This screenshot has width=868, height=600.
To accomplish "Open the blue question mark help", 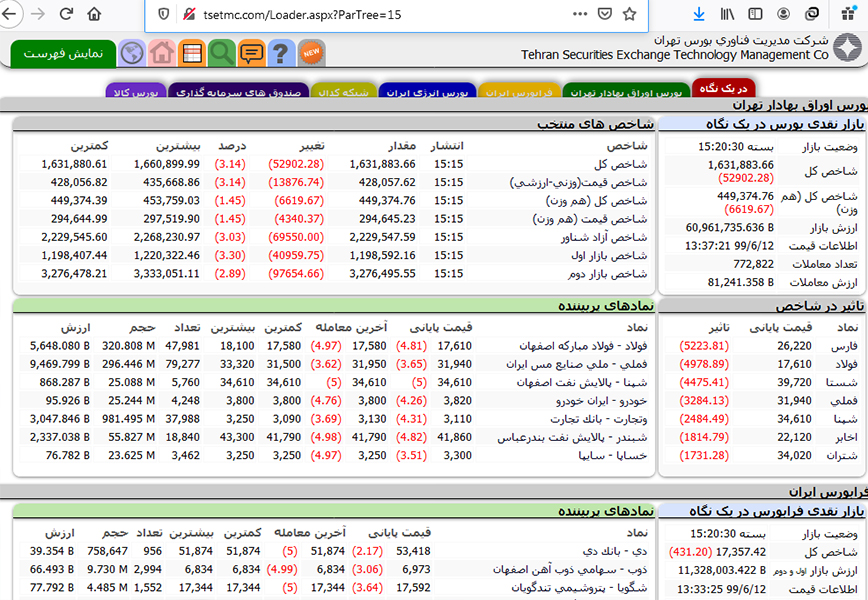I will pyautogui.click(x=281, y=53).
